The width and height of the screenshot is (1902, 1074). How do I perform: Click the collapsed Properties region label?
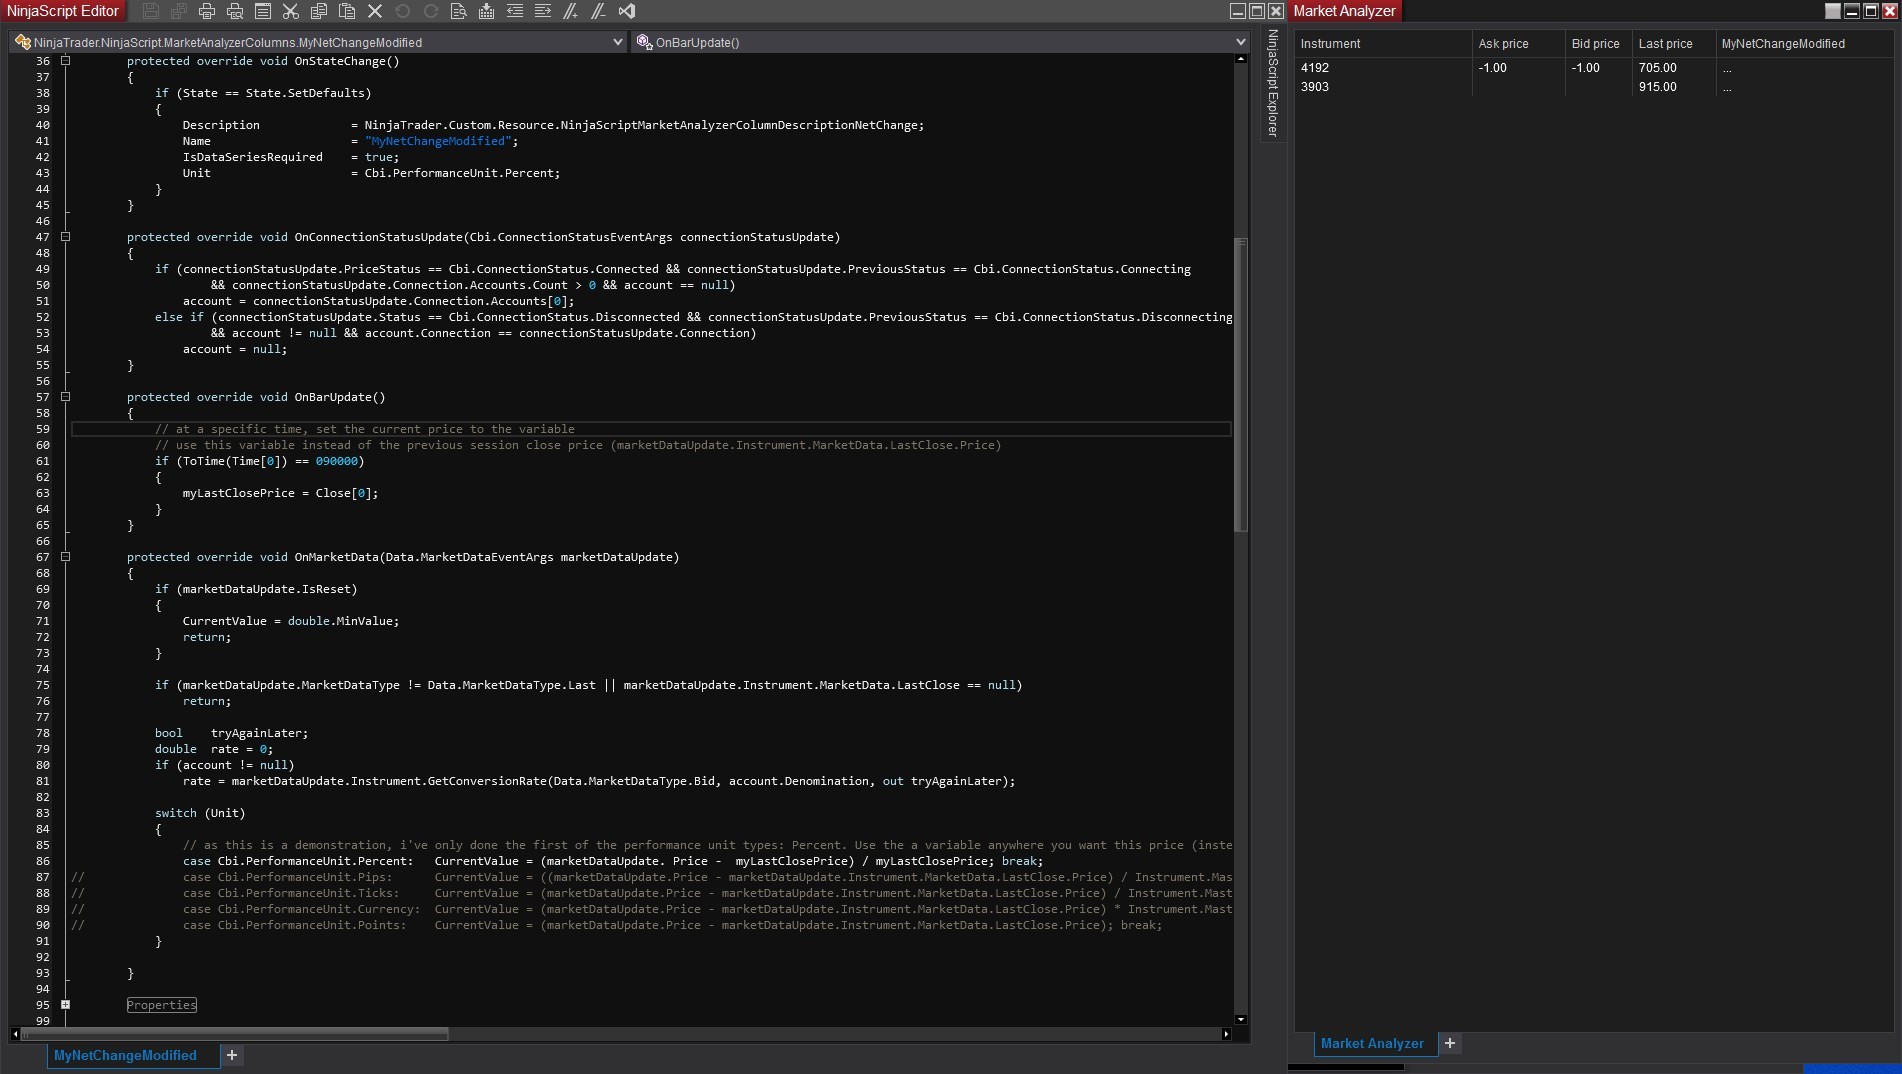162,1005
